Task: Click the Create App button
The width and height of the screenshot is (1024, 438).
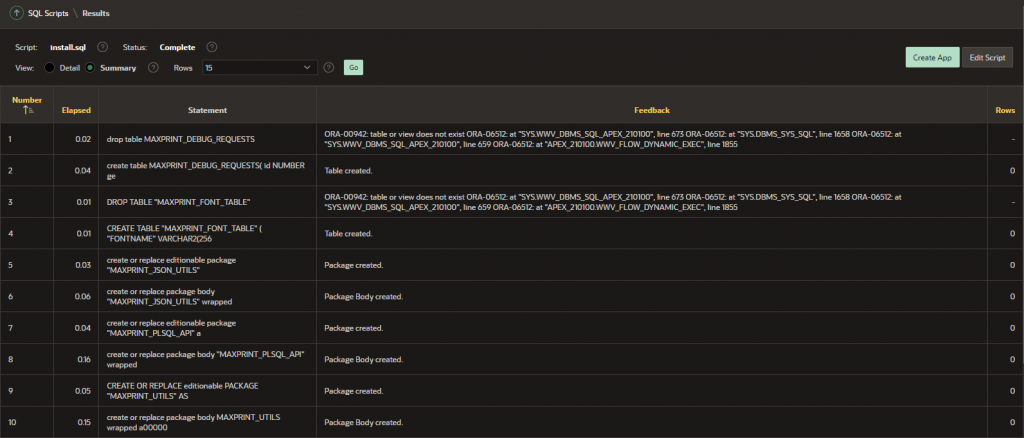Action: coord(931,57)
